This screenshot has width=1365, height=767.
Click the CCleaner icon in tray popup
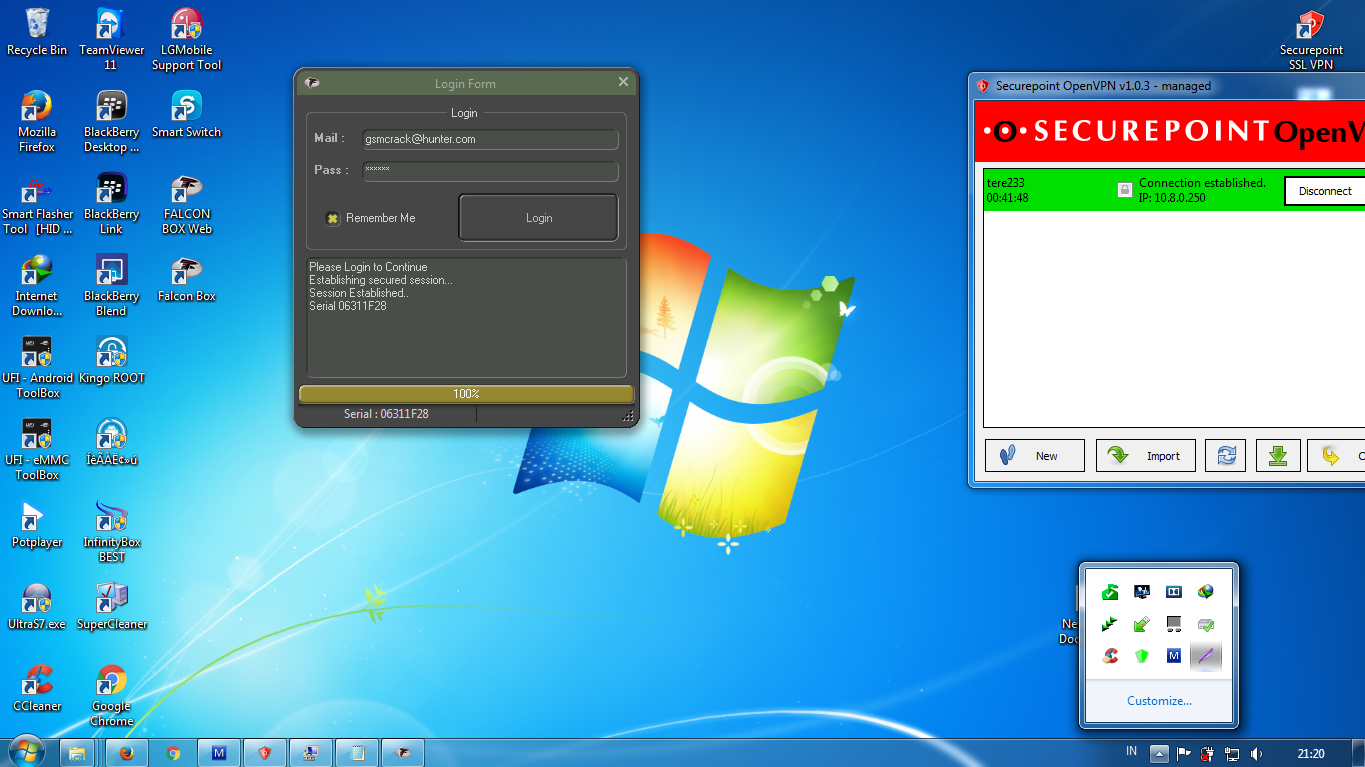(1110, 656)
